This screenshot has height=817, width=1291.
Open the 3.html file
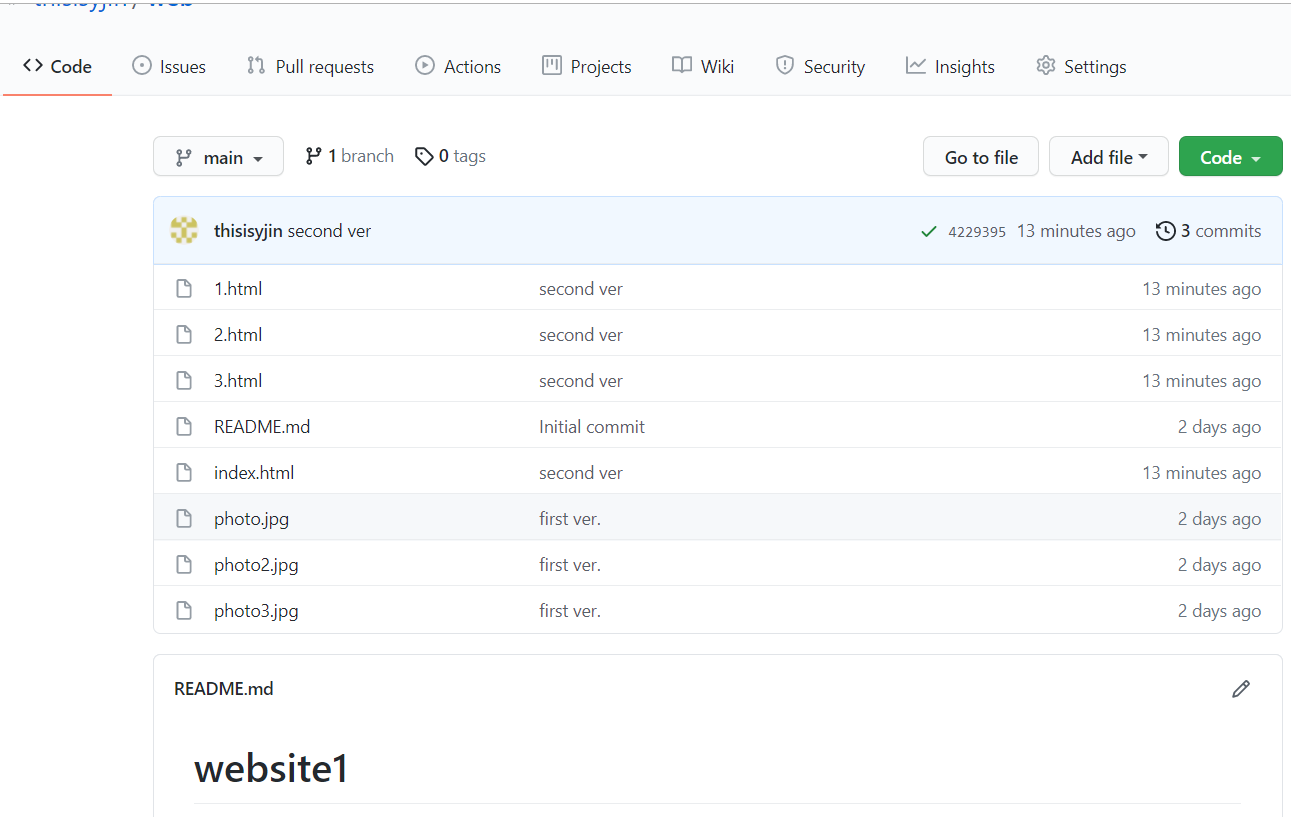[x=238, y=381]
